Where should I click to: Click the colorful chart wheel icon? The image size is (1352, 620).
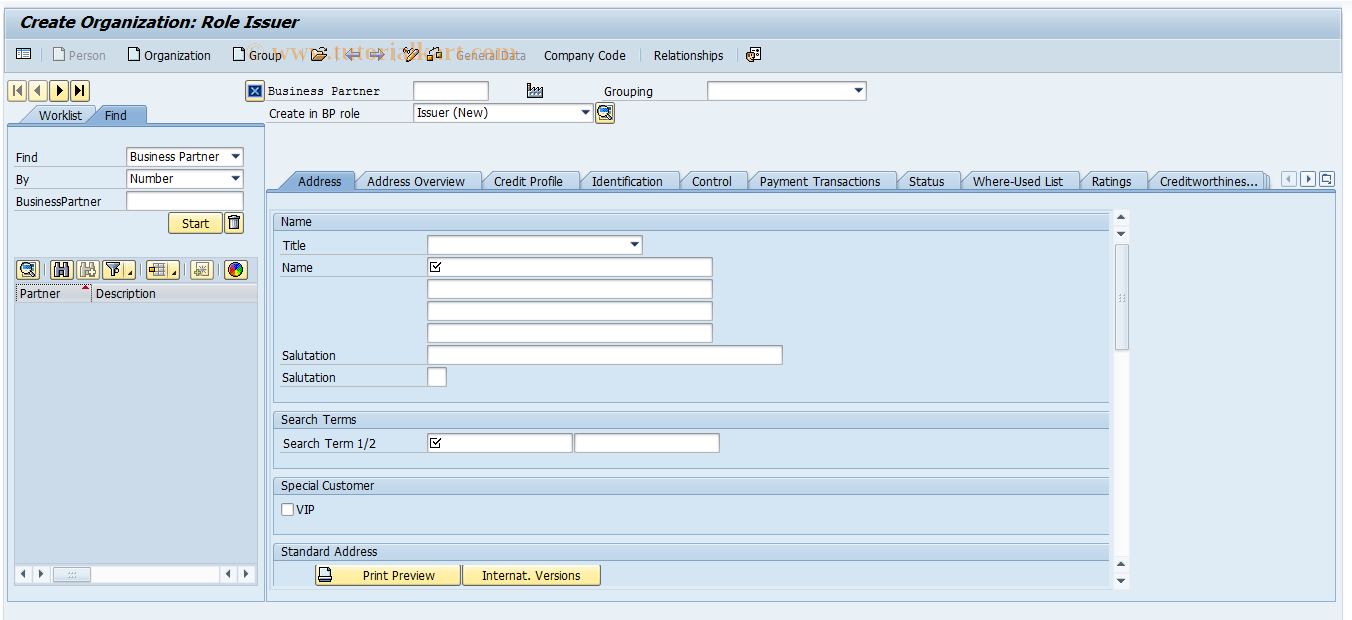pyautogui.click(x=235, y=270)
